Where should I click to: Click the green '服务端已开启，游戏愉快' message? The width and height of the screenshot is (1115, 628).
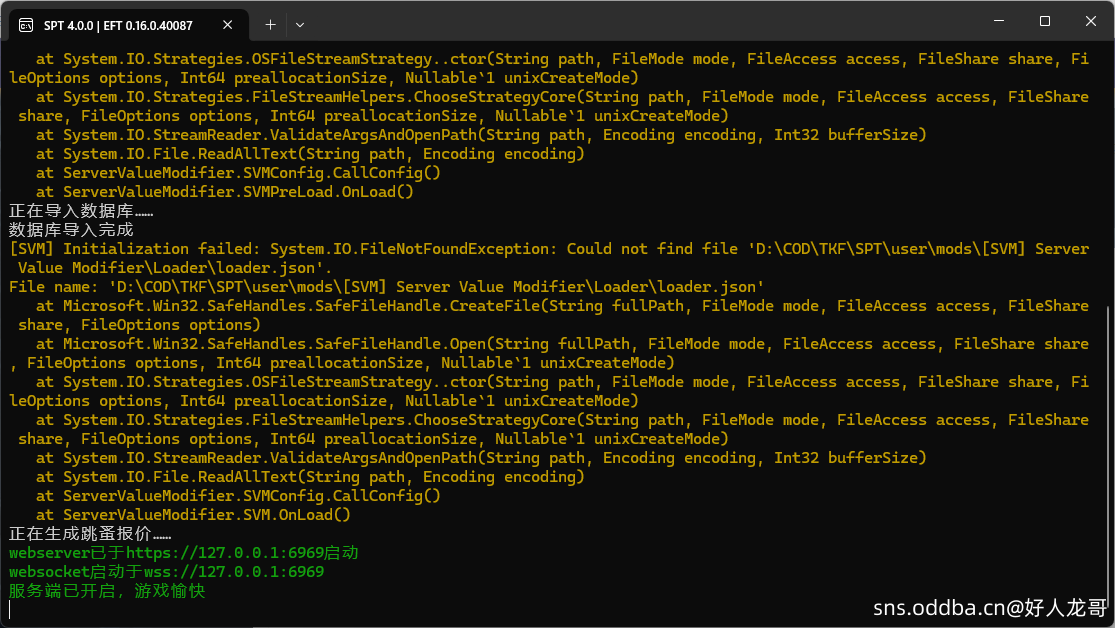click(x=107, y=591)
